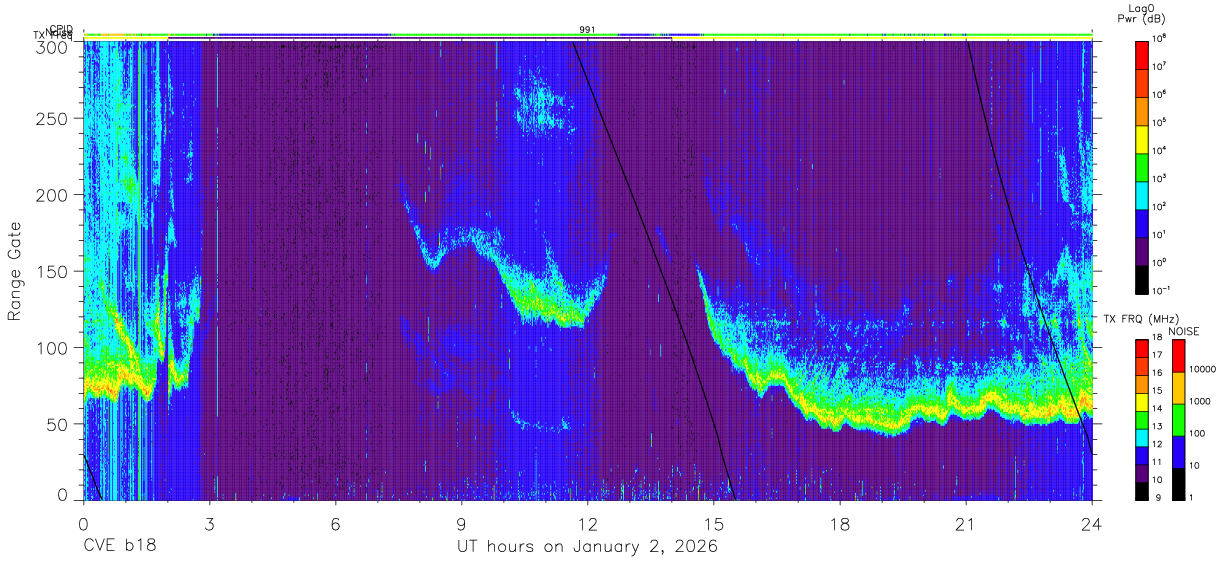The image size is (1228, 567).
Task: Select the yellow swatch of the TX FRQ color bar
Action: (1143, 400)
